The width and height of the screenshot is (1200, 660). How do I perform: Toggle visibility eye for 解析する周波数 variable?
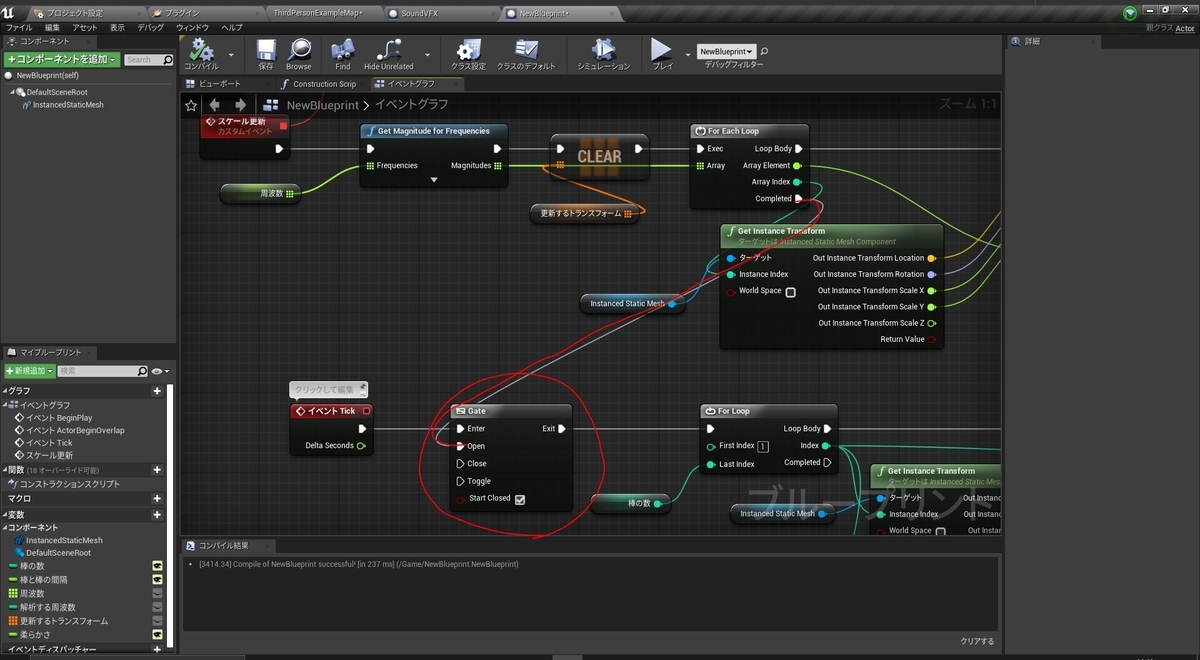pos(157,607)
